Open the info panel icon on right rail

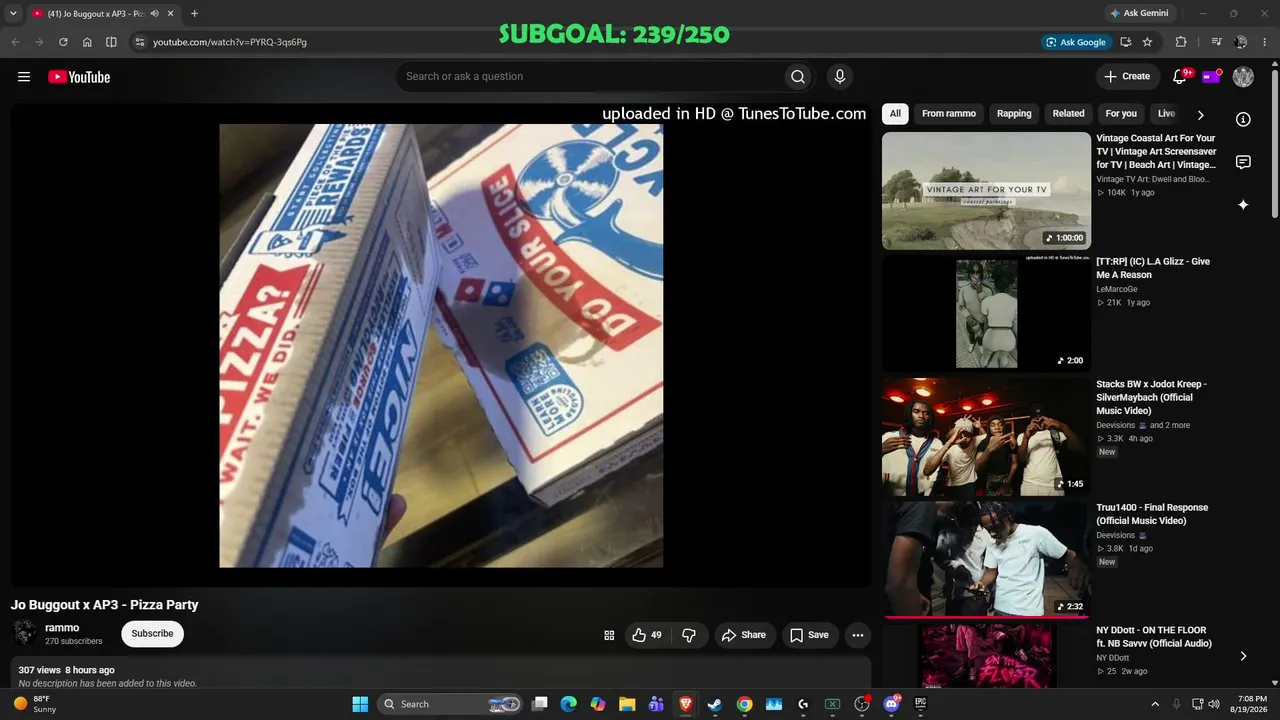1243,119
